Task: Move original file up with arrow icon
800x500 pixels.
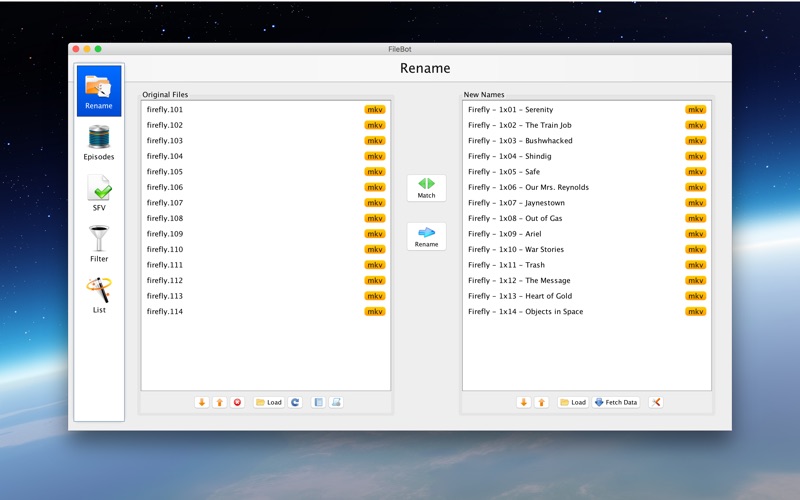Action: (219, 402)
